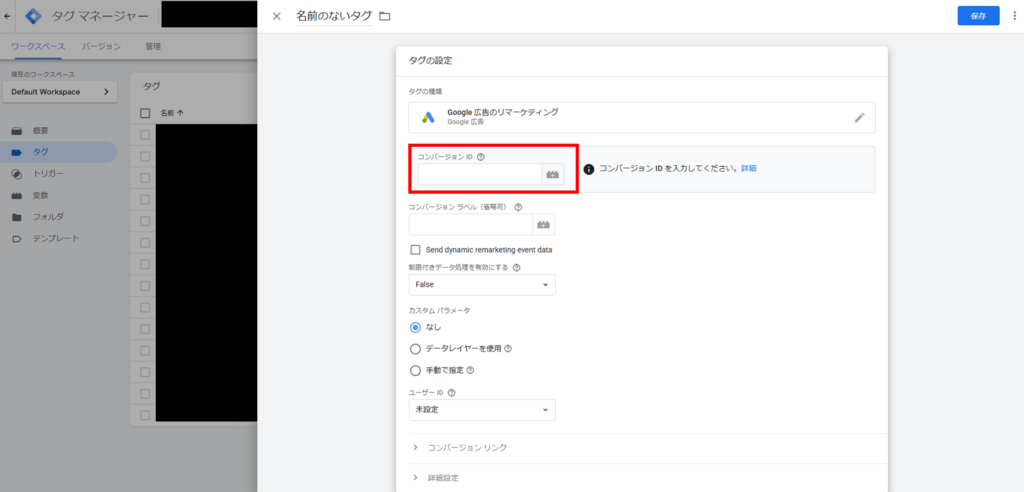Viewport: 1024px width, 492px height.
Task: Click Google 広告のリマーケティング tag type row
Action: [x=642, y=118]
